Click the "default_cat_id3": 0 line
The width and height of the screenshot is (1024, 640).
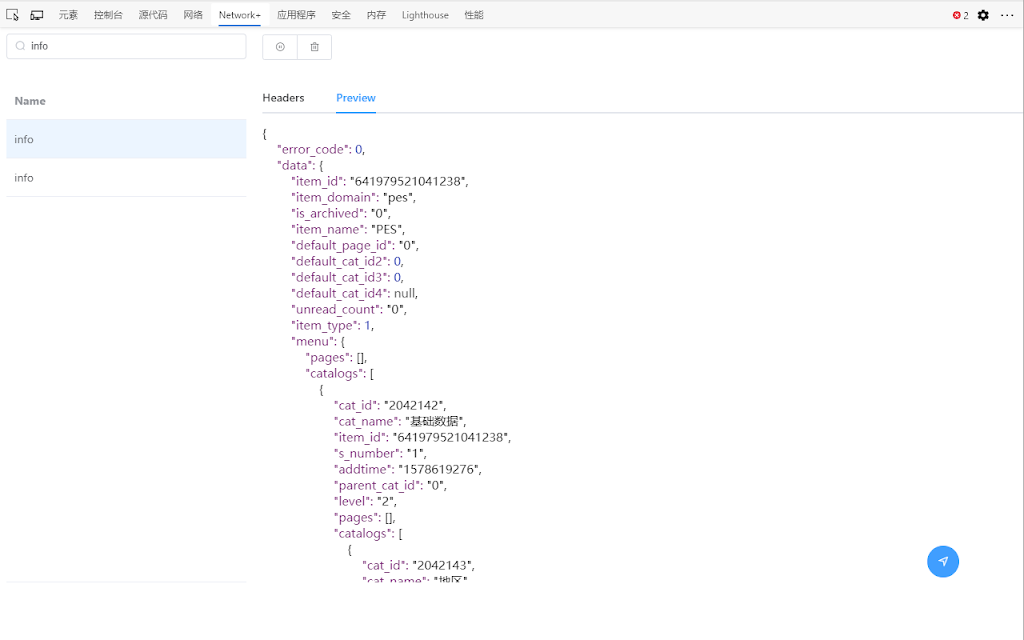347,277
